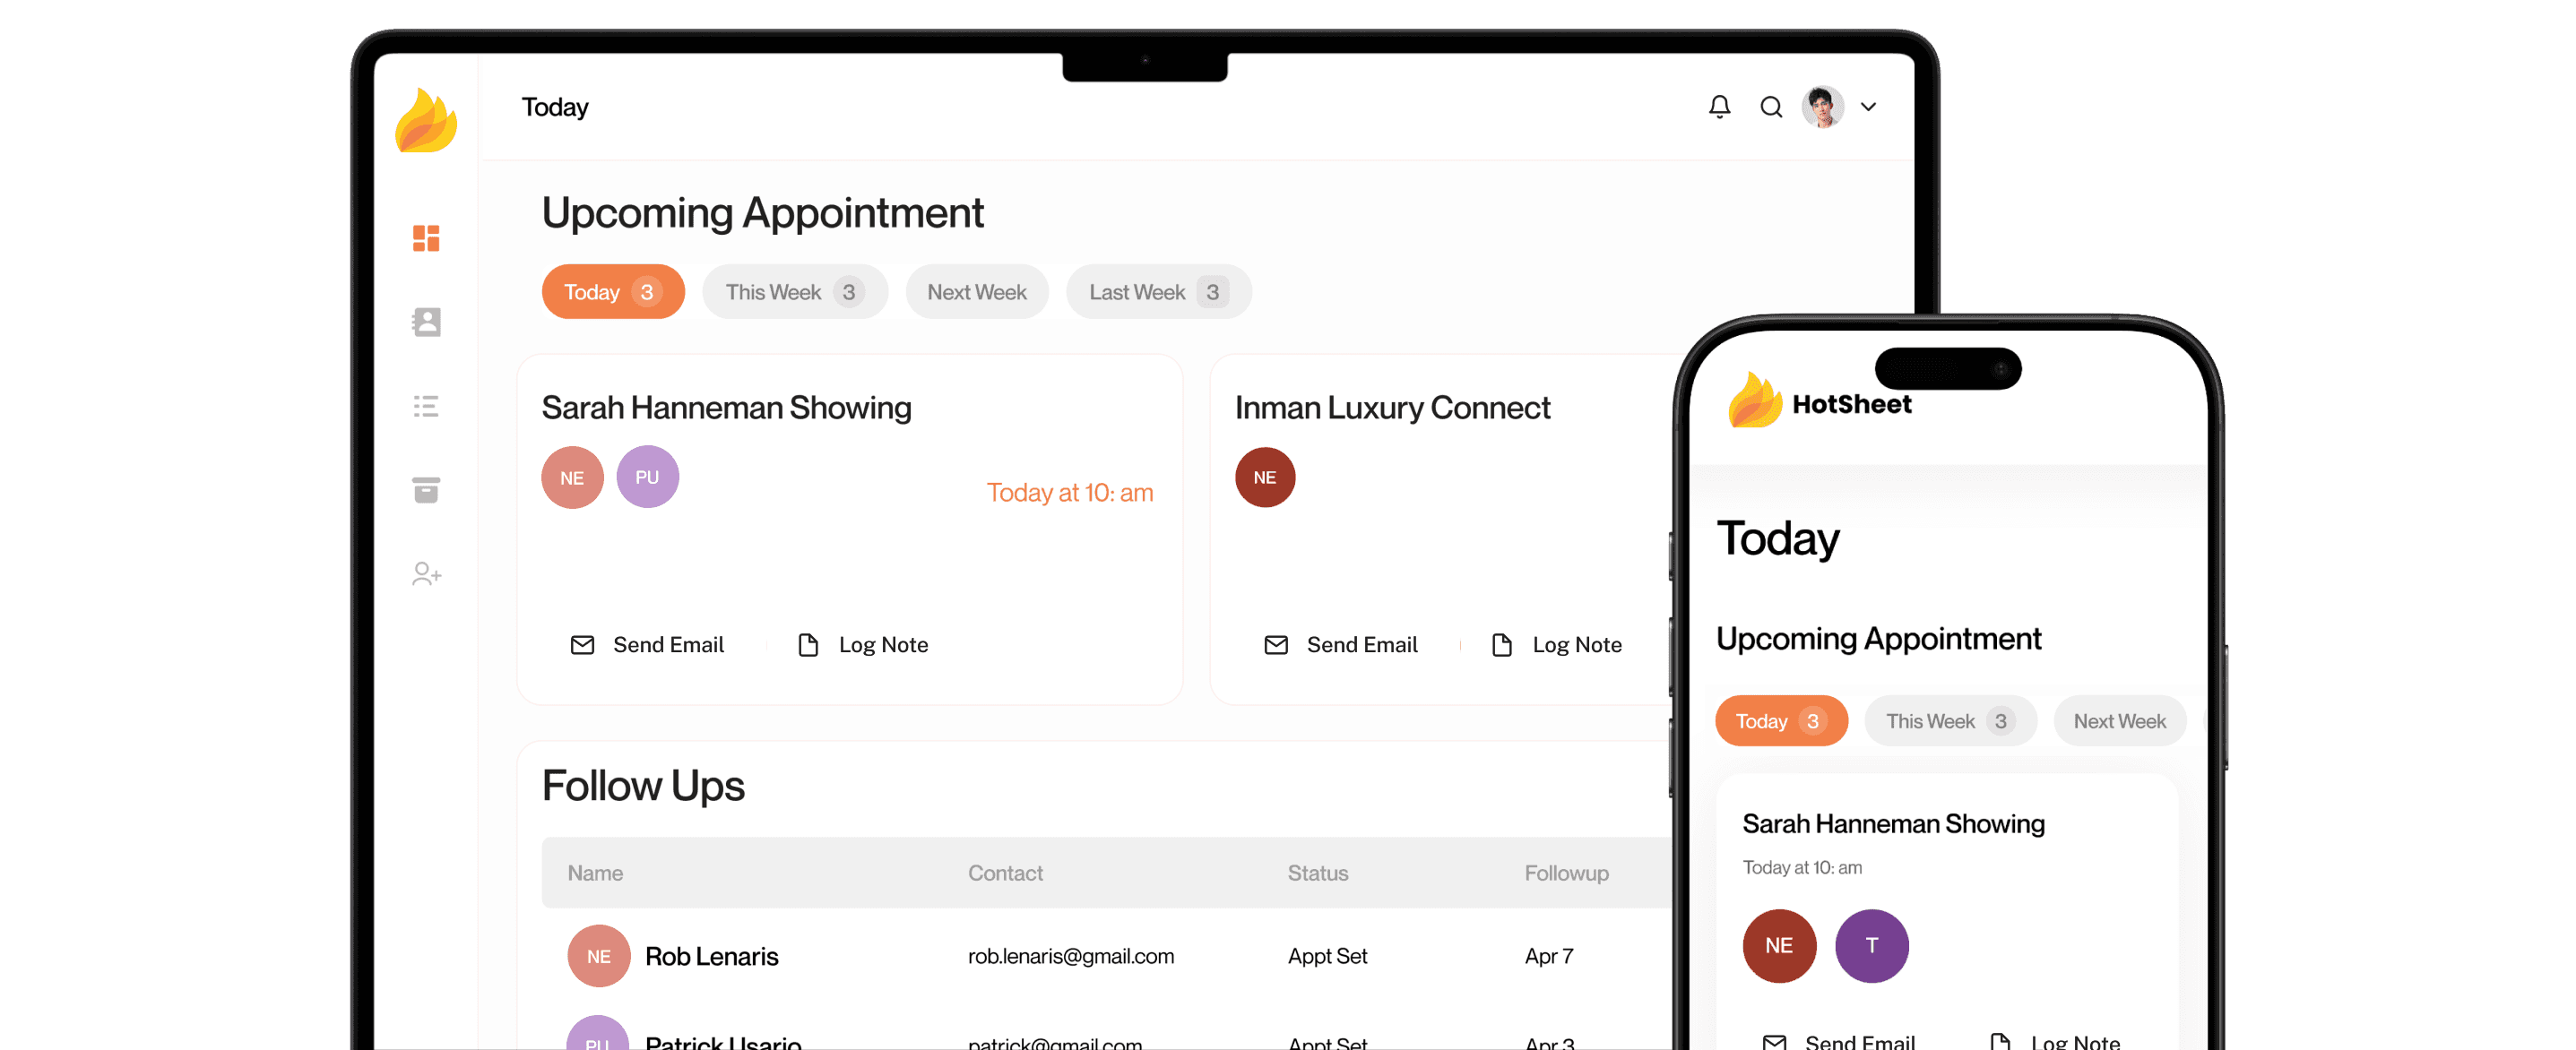This screenshot has width=2576, height=1050.
Task: Enable Next Week appointments view
Action: point(978,291)
